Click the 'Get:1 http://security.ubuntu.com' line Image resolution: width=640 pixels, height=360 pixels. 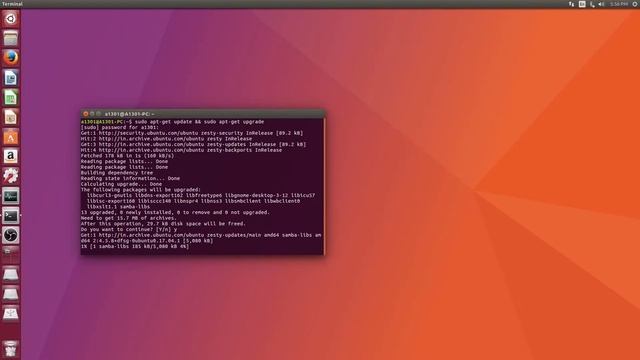(x=192, y=133)
